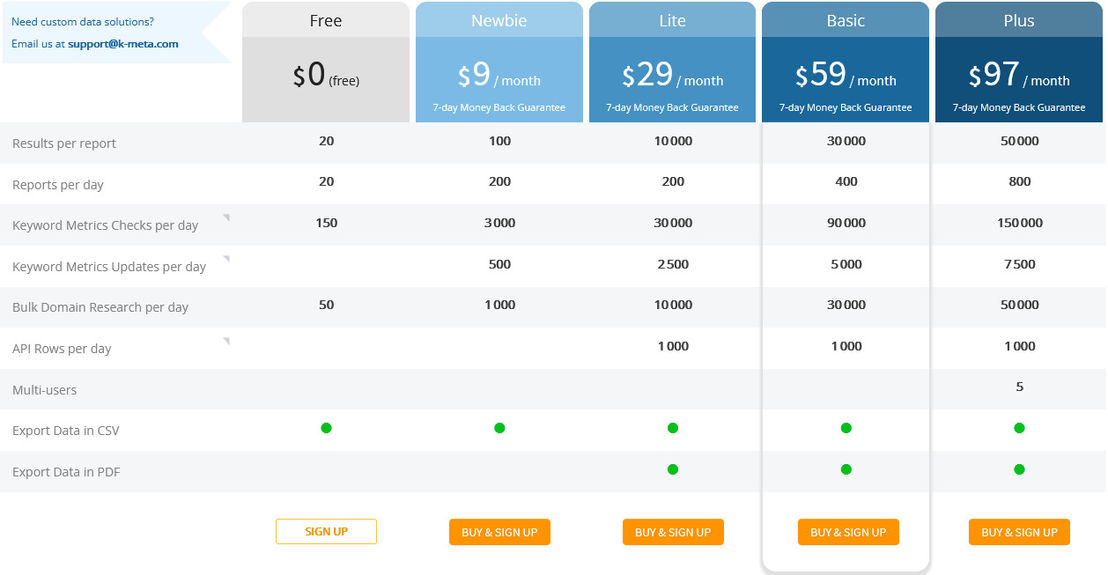
Task: Click Bulk Domain Research per day label
Action: tap(100, 307)
